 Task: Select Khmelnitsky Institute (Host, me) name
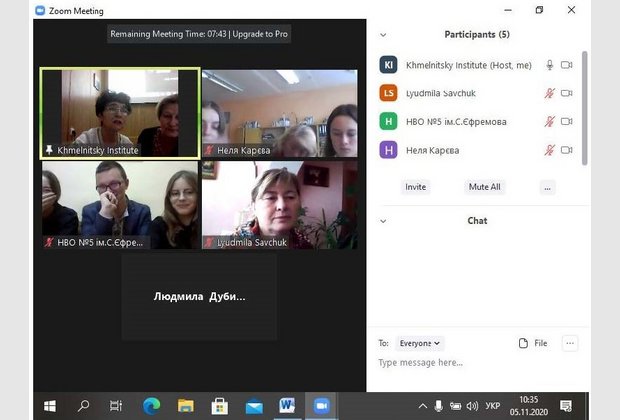469,65
